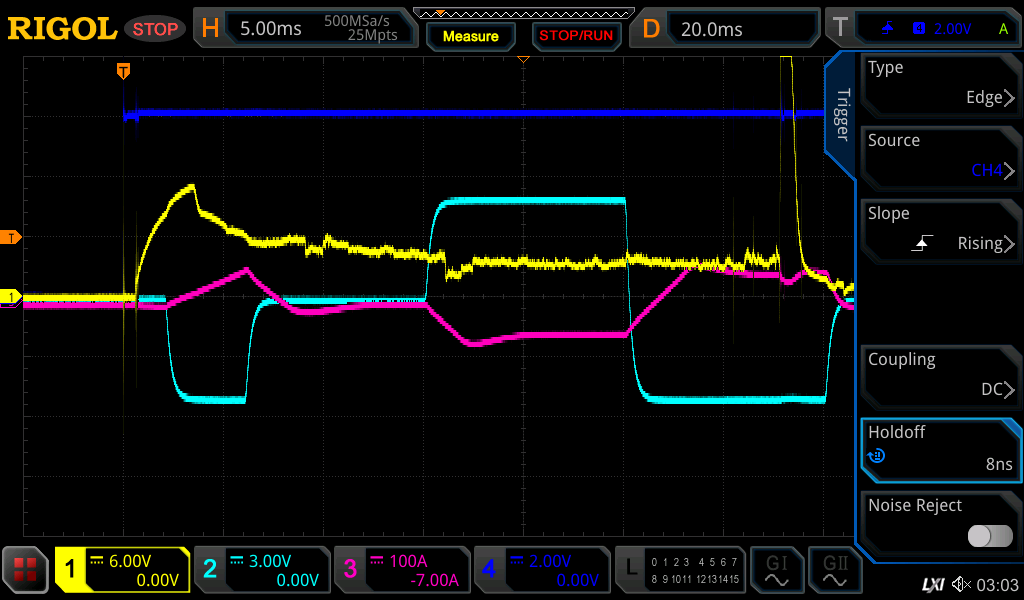
Task: Click the RIGOL logo
Action: [62, 29]
